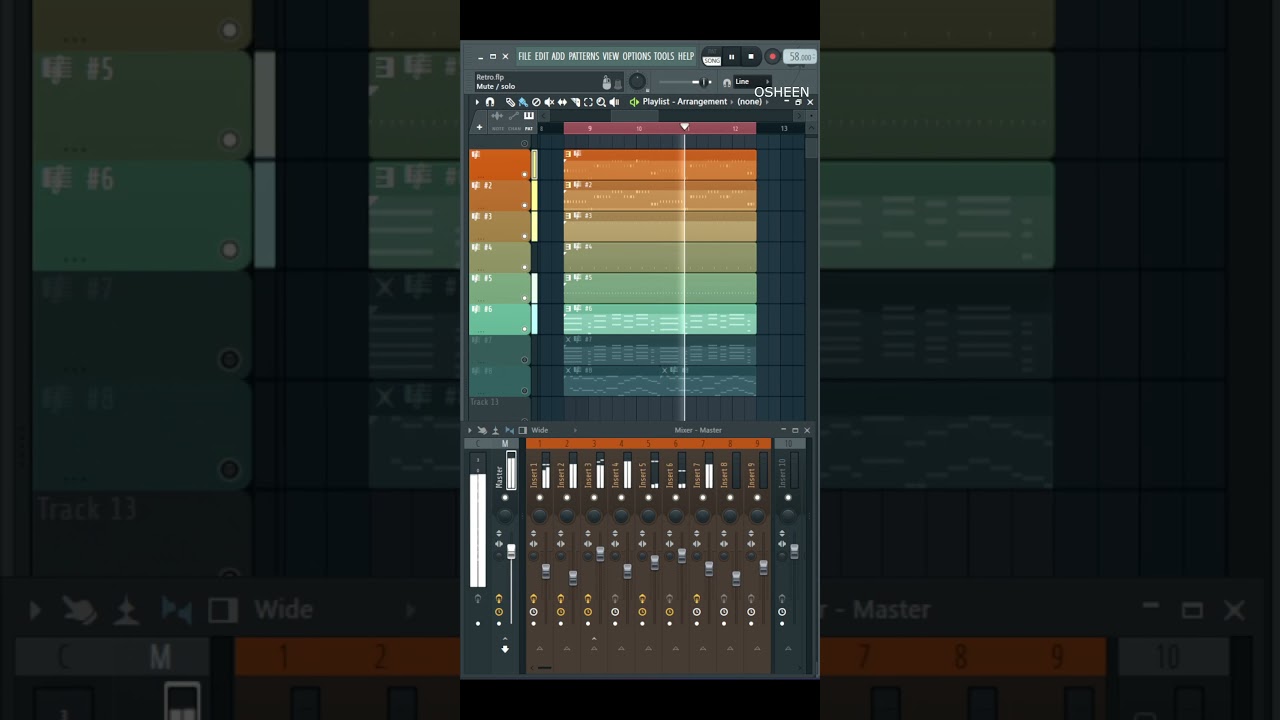The image size is (1280, 720).
Task: Select the Mute tool with crossed speaker
Action: [549, 102]
